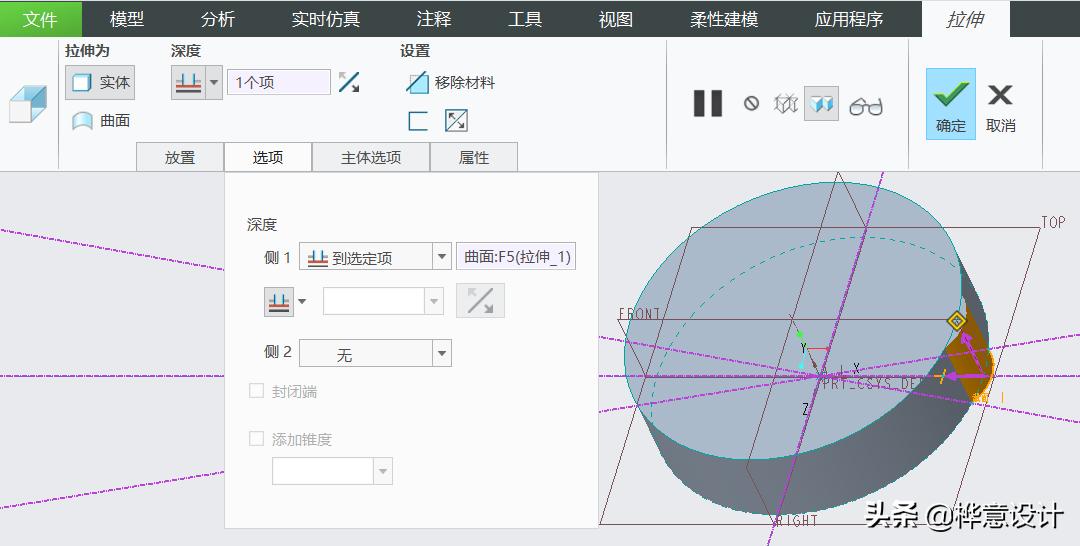The image size is (1080, 546).
Task: Choose 曲面 surface extrude type
Action: coord(101,120)
